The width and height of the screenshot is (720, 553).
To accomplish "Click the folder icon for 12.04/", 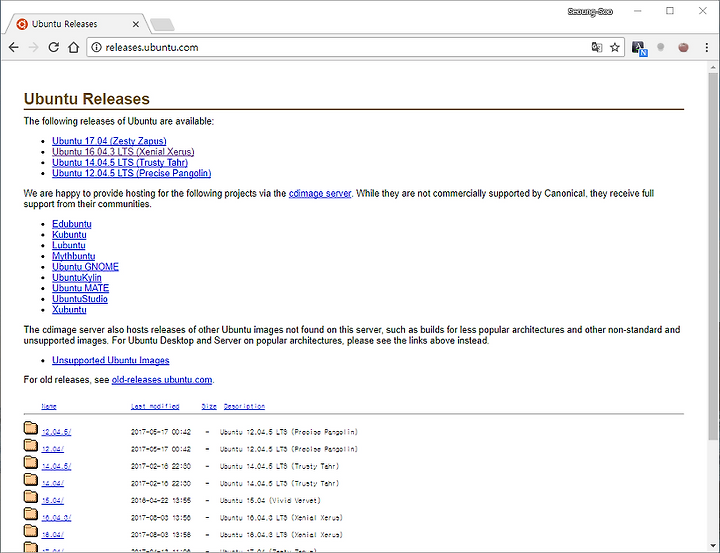I will [x=31, y=445].
